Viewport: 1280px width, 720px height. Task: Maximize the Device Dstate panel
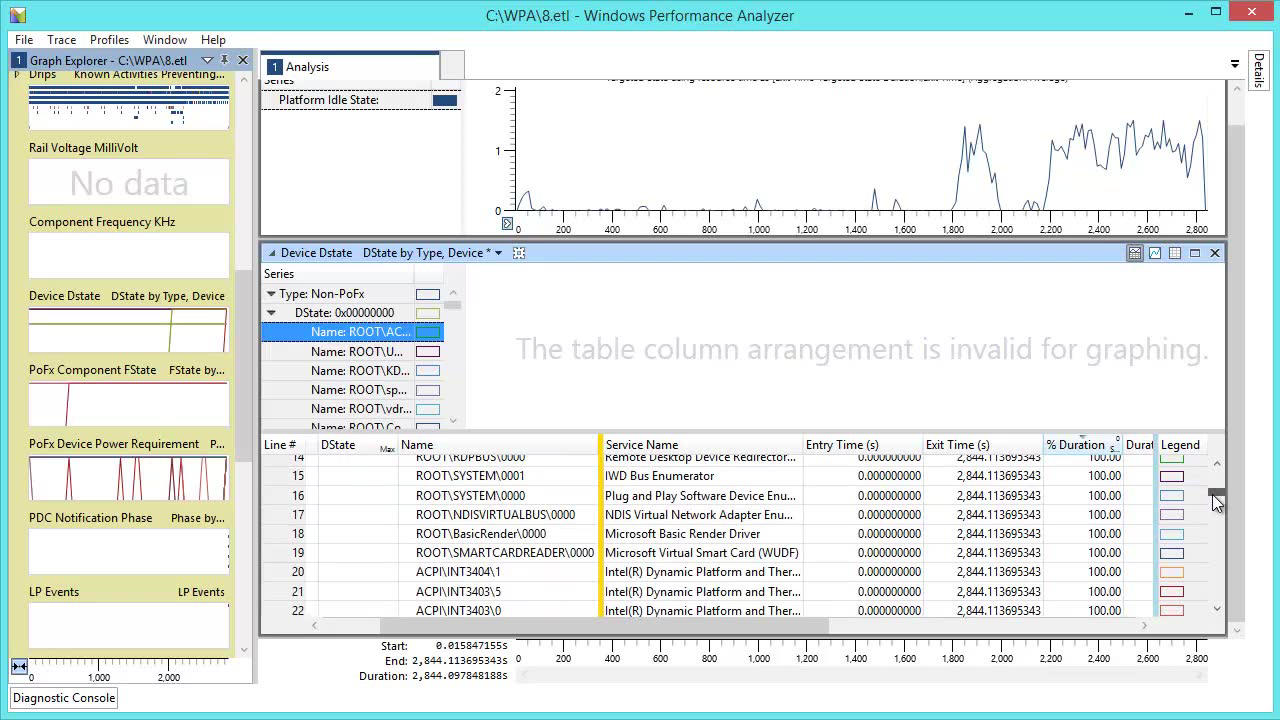click(x=1195, y=253)
